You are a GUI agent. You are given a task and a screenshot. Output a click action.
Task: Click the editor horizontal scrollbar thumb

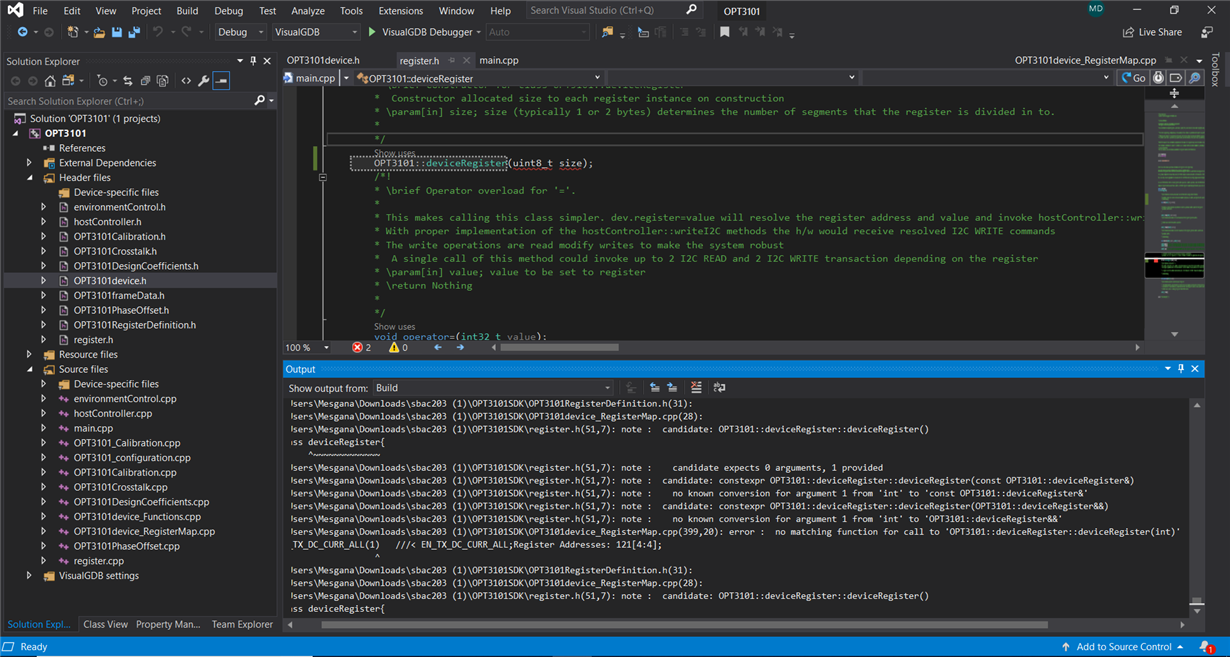click(x=559, y=348)
